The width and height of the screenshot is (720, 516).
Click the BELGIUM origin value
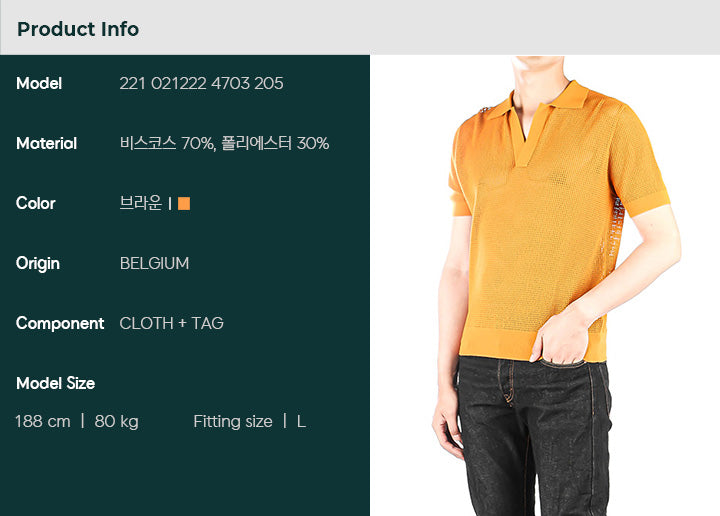[154, 264]
